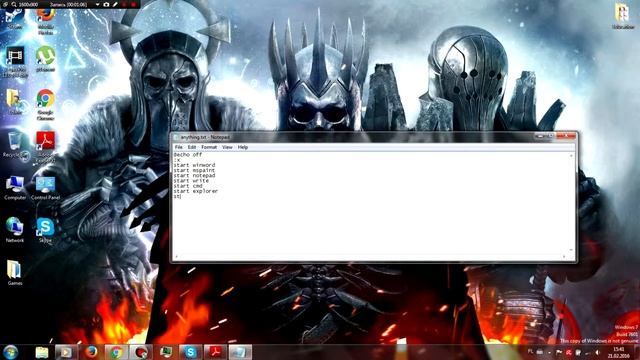Switch to Skype from the taskbar
The width and height of the screenshot is (640, 360).
point(190,352)
